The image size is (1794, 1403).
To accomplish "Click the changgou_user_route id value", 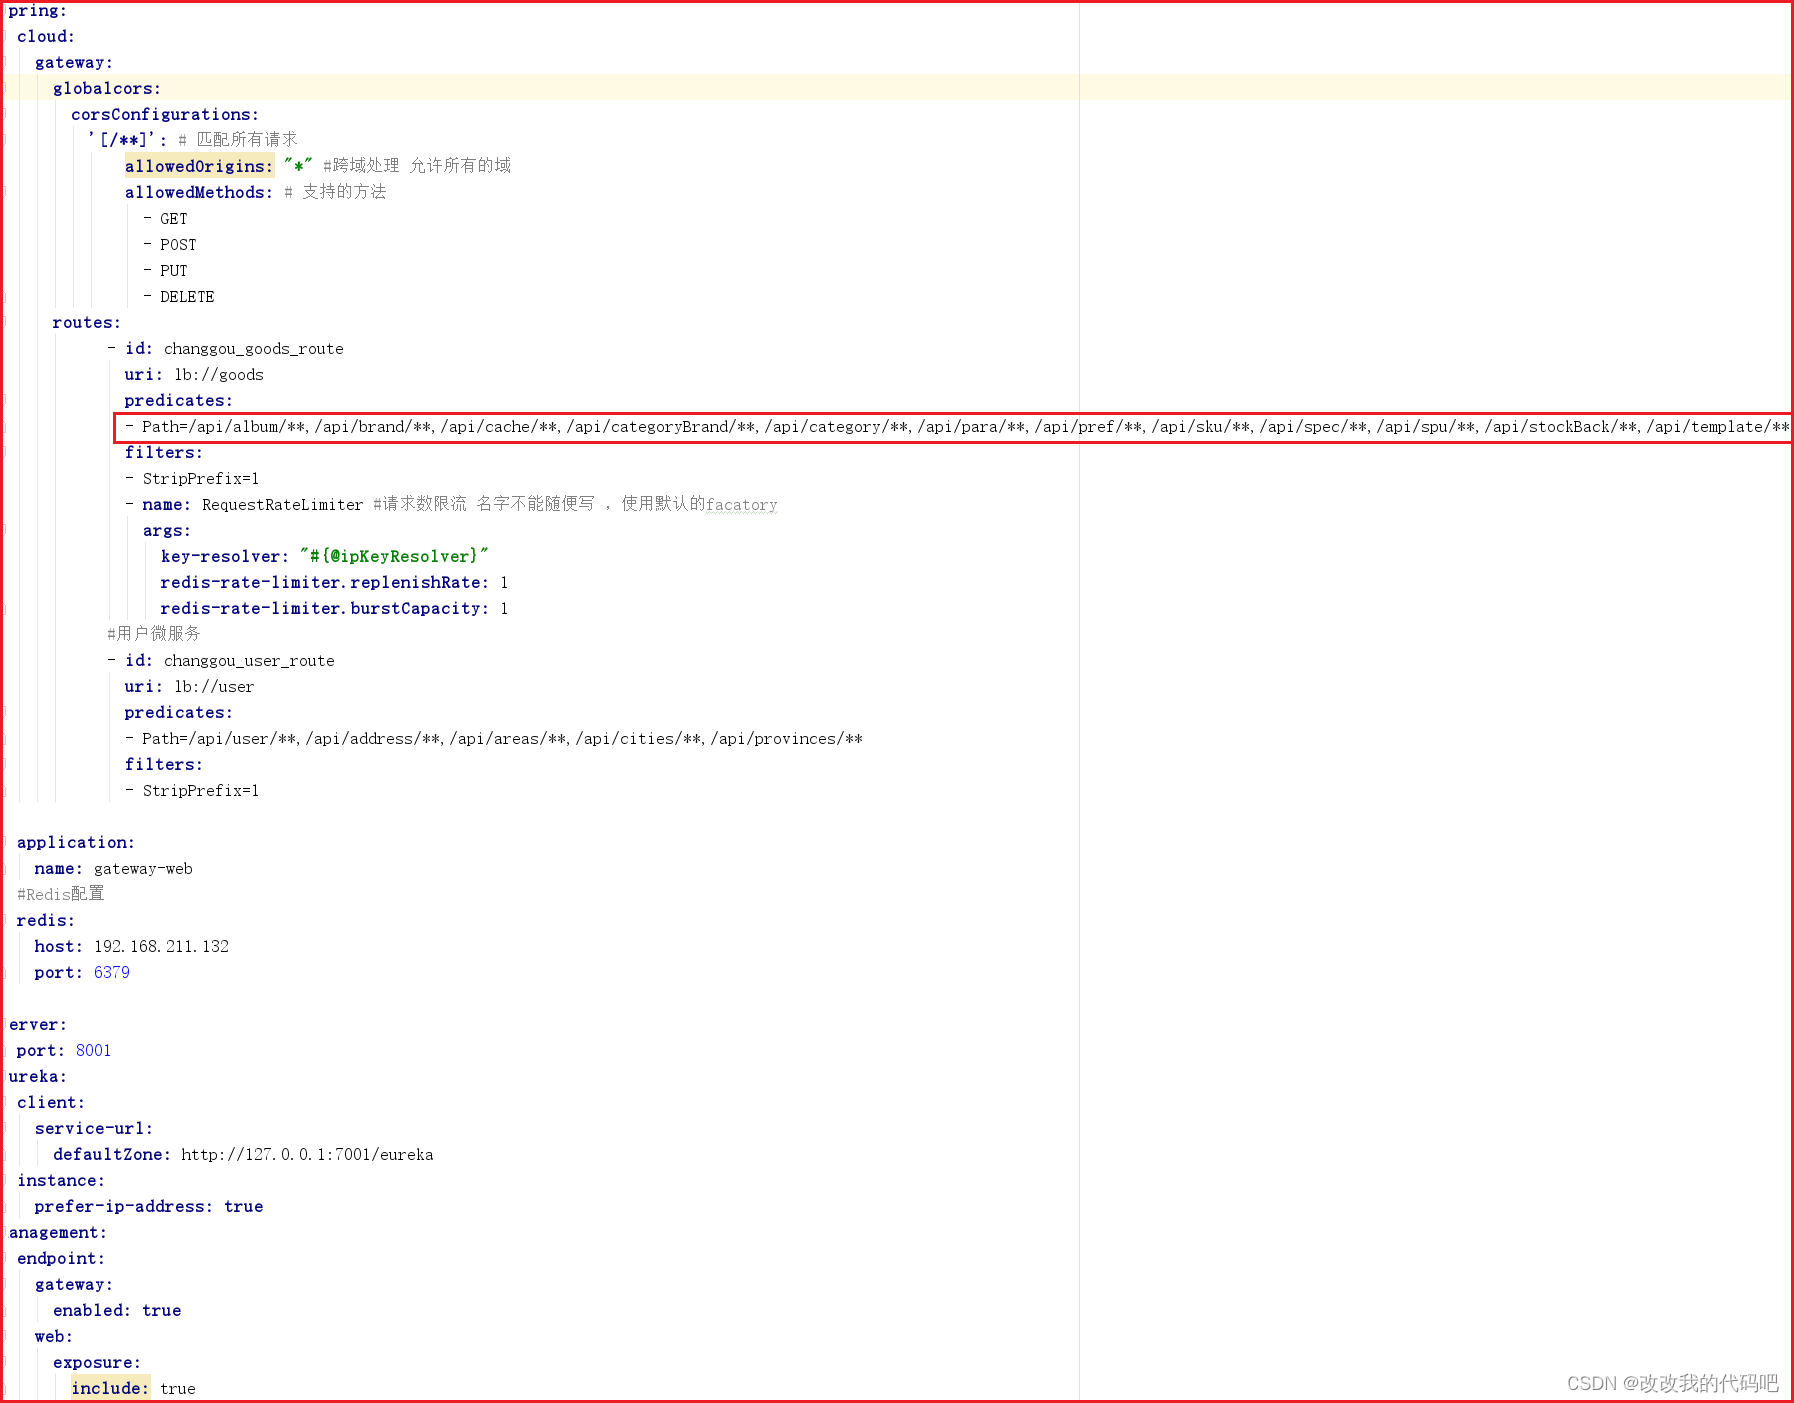I will point(249,660).
